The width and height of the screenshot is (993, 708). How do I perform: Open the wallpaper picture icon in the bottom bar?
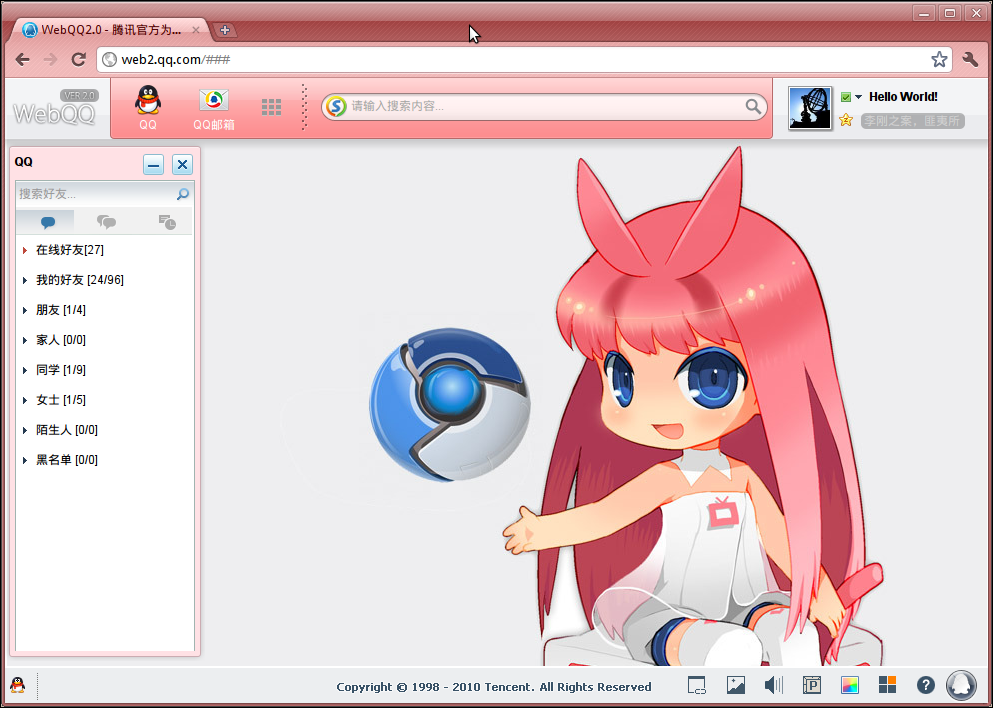[x=736, y=685]
